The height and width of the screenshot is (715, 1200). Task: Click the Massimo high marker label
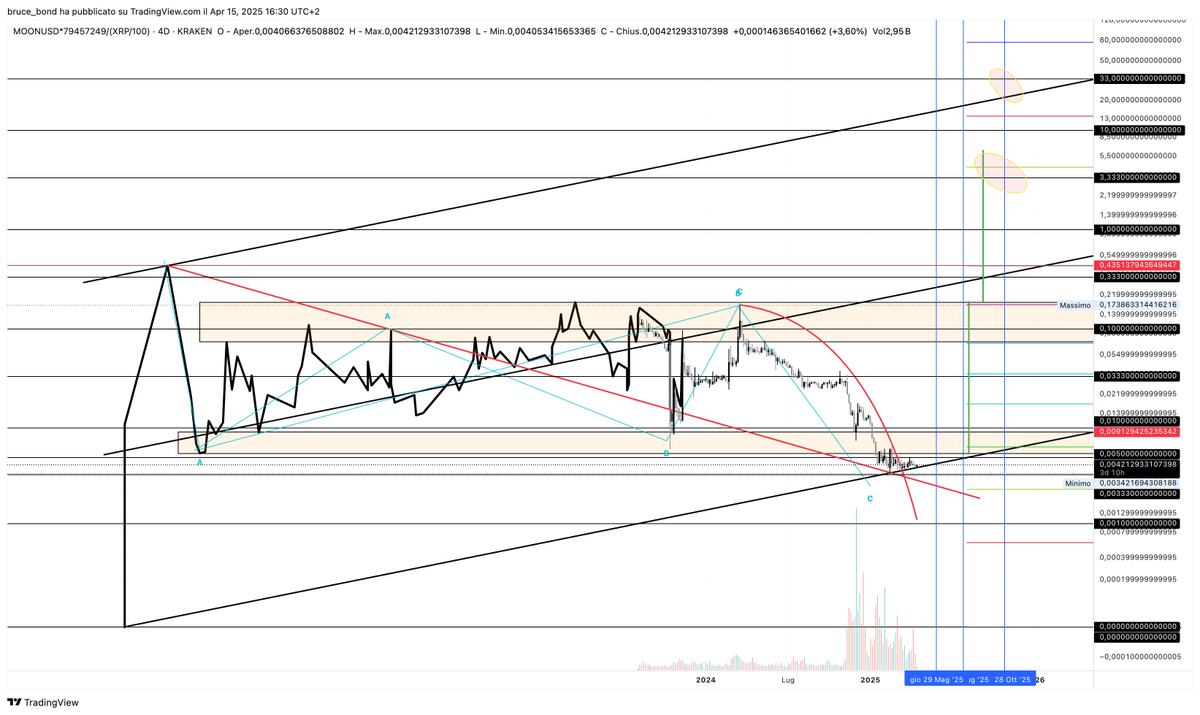[x=1075, y=303]
